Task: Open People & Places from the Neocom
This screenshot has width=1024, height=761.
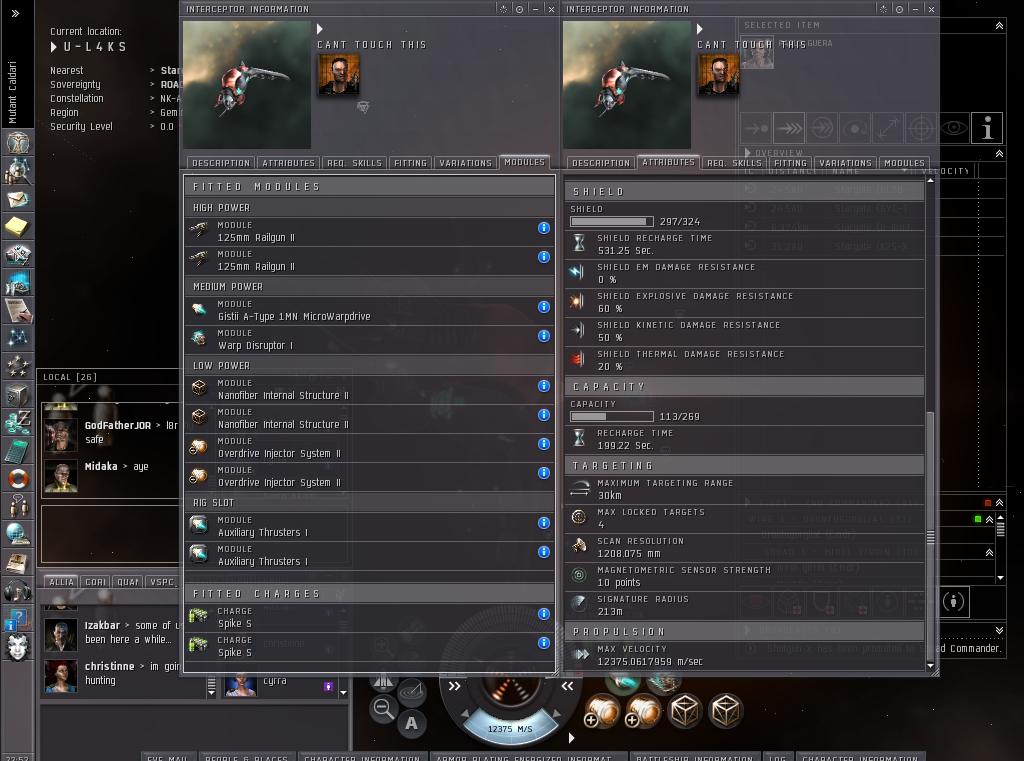Action: [18, 170]
